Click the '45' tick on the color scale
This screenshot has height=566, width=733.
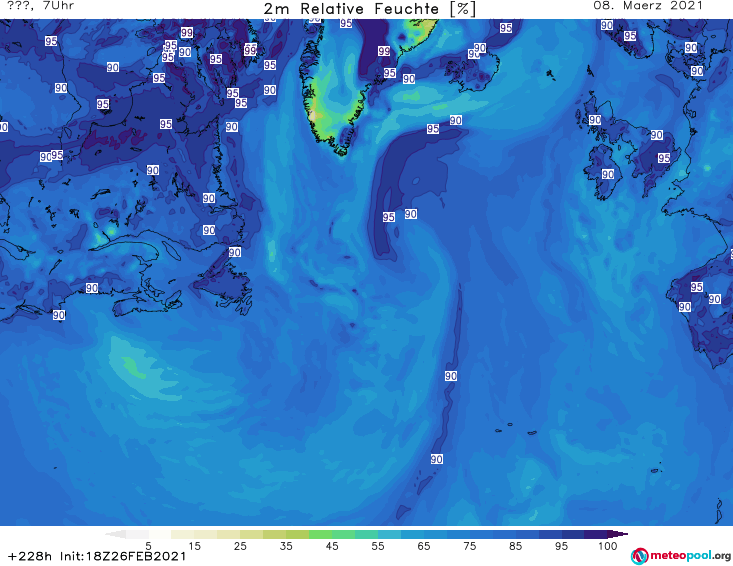[x=332, y=546]
